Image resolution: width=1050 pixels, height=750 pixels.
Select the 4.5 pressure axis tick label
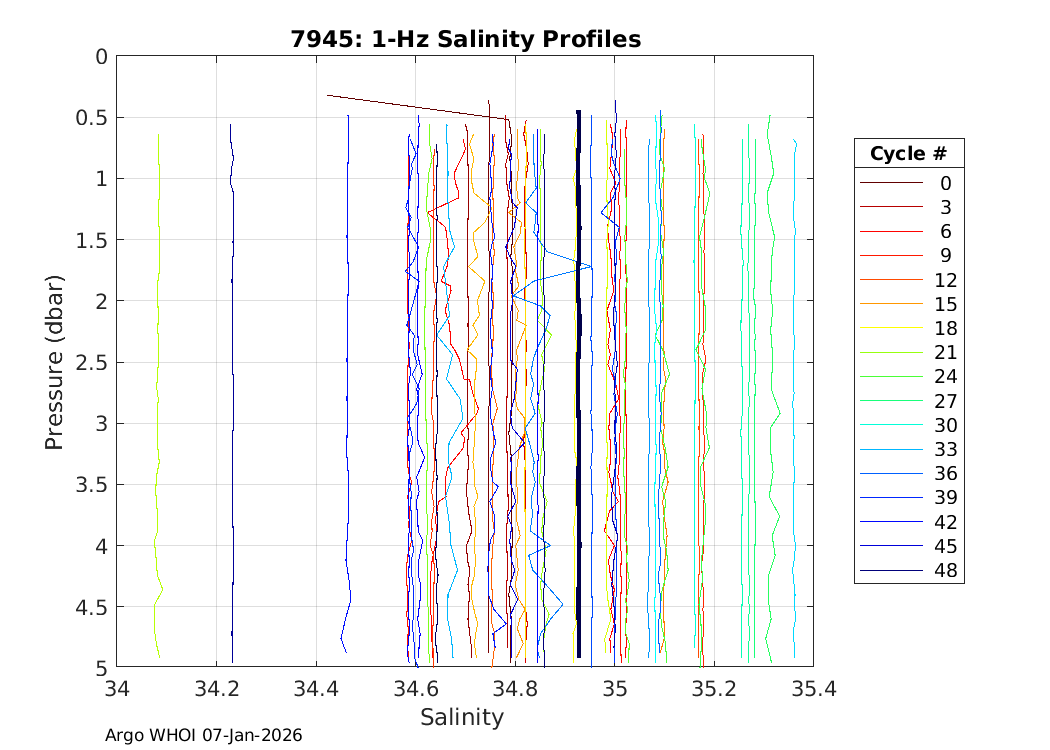92,606
